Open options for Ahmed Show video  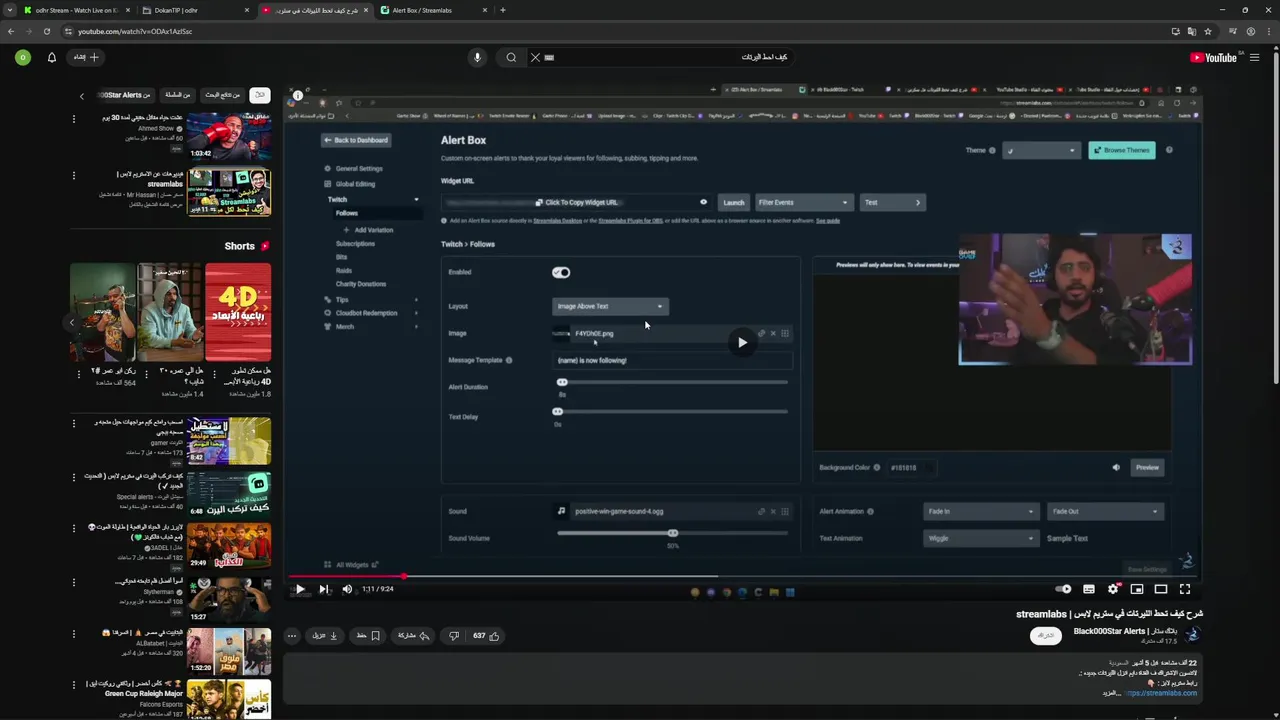pos(73,119)
